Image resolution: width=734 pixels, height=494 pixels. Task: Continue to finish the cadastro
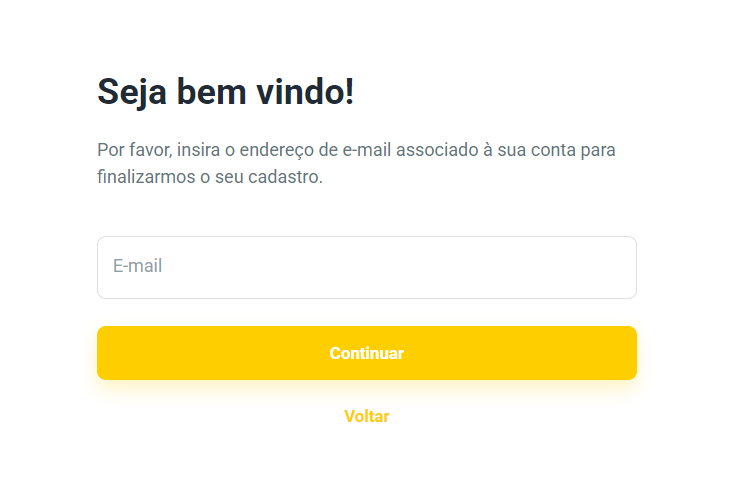pos(366,353)
